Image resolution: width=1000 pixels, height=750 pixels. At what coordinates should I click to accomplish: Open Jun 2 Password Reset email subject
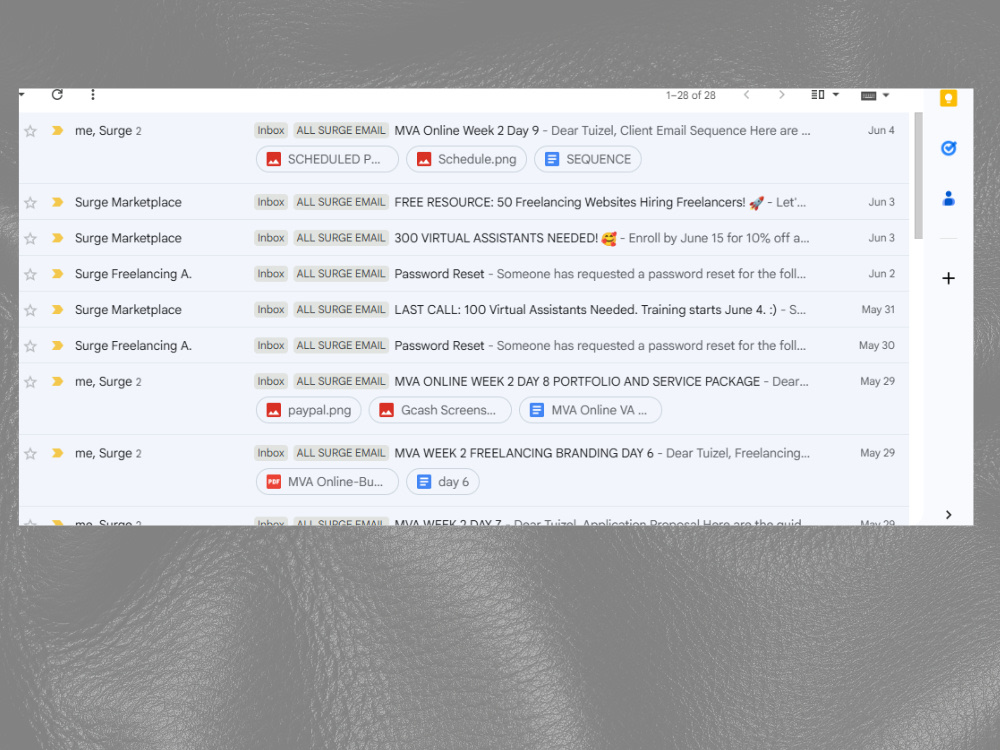(x=439, y=274)
